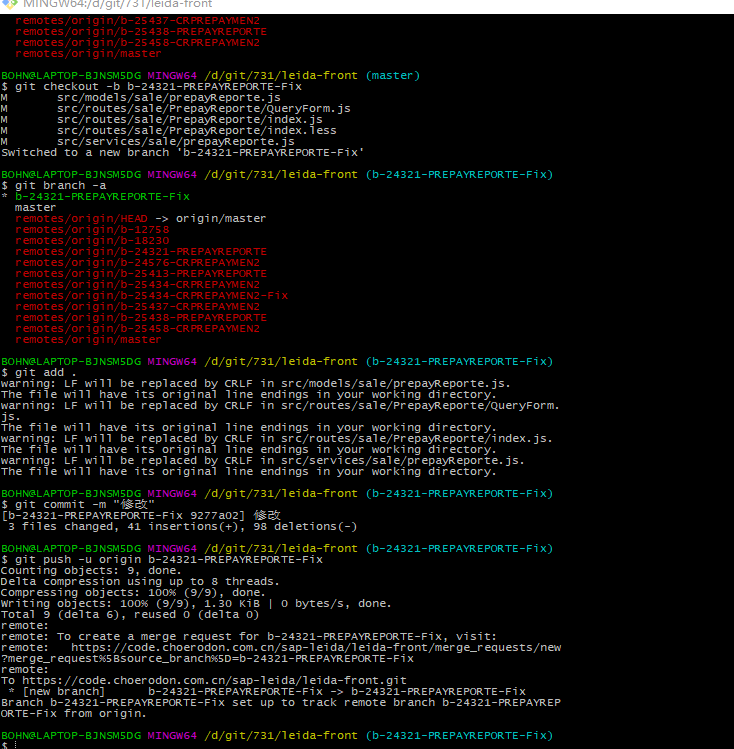
Task: Click the 'remotes/origin/b-12758' branch
Action: pos(92,229)
